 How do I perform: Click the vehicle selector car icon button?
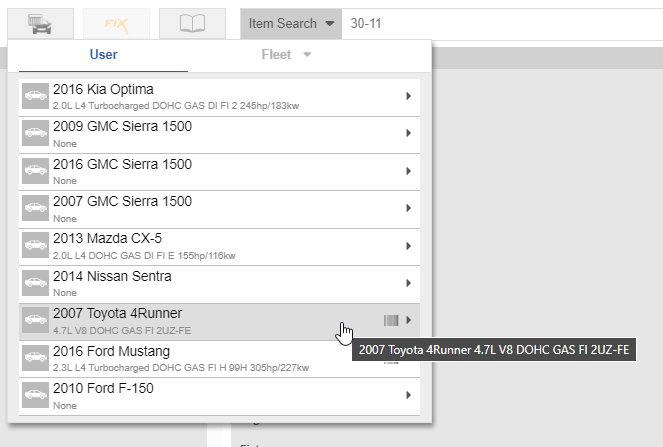(x=40, y=23)
